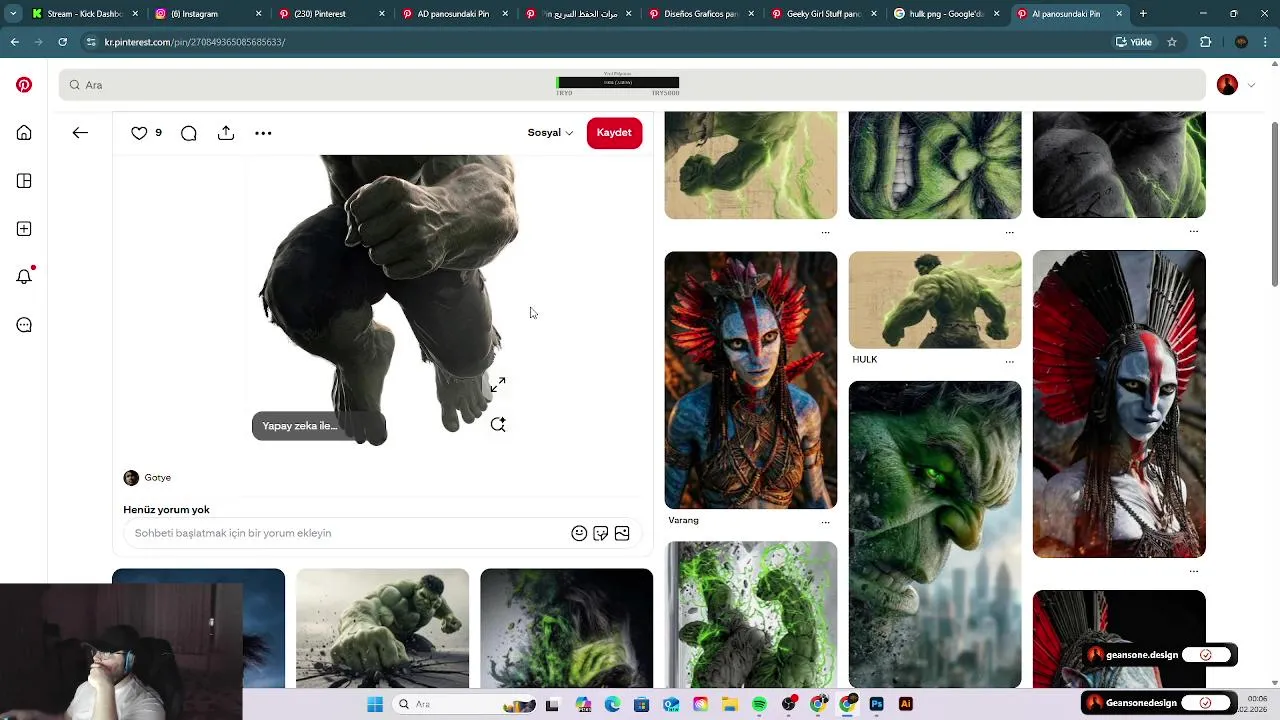The width and height of the screenshot is (1280, 720).
Task: Start visual search on the pin image
Action: [x=498, y=425]
